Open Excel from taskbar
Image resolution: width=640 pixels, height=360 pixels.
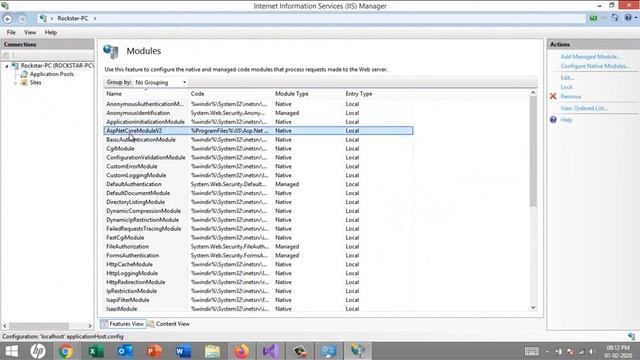pos(96,351)
